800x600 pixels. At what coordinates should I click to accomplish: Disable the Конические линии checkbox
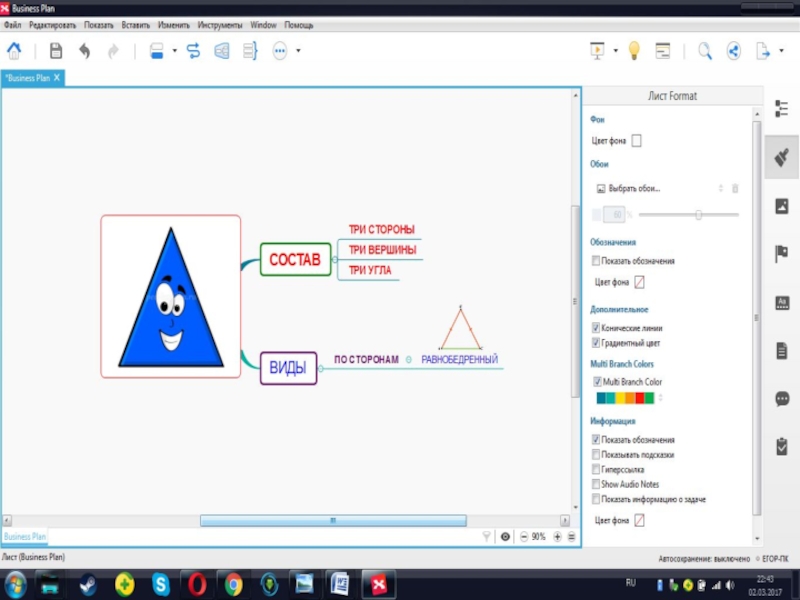point(596,328)
